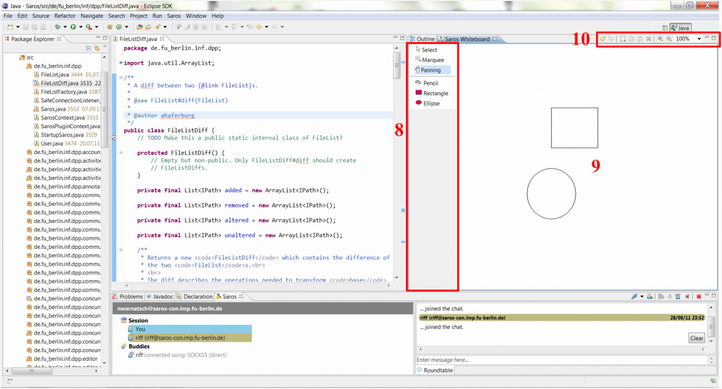Zoom out on the whiteboard

coord(669,39)
